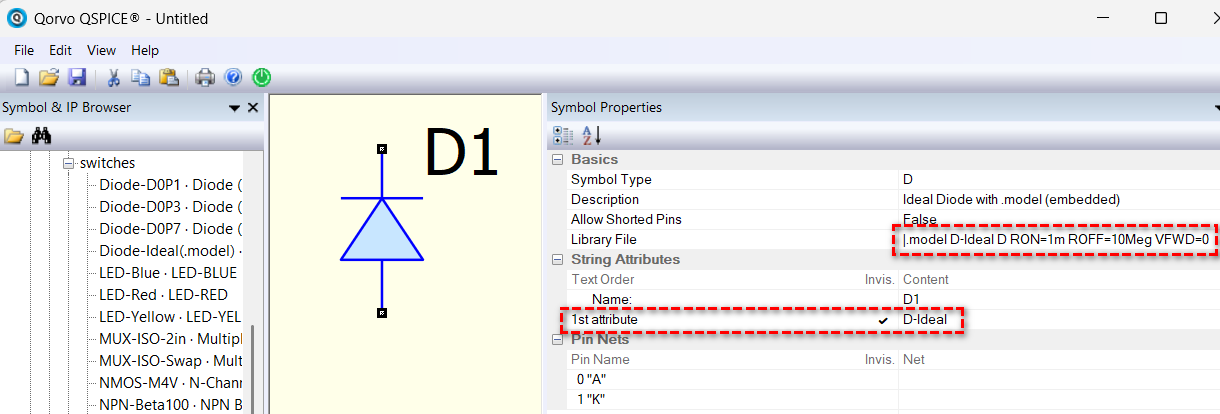This screenshot has height=414, width=1220.
Task: Click the New document toolbar icon
Action: pos(21,77)
